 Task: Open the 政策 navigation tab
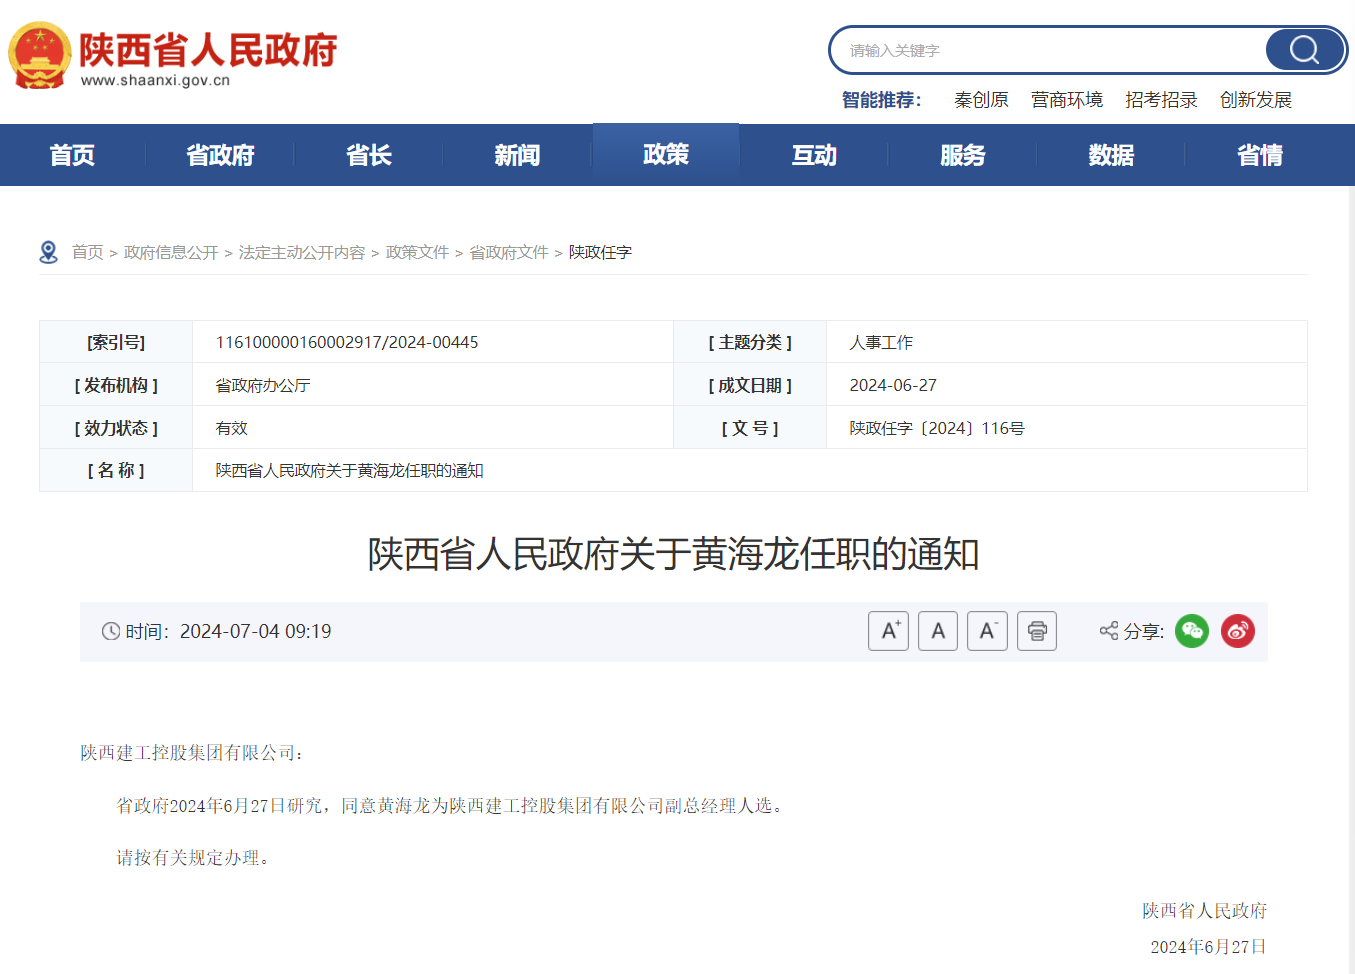pos(666,154)
